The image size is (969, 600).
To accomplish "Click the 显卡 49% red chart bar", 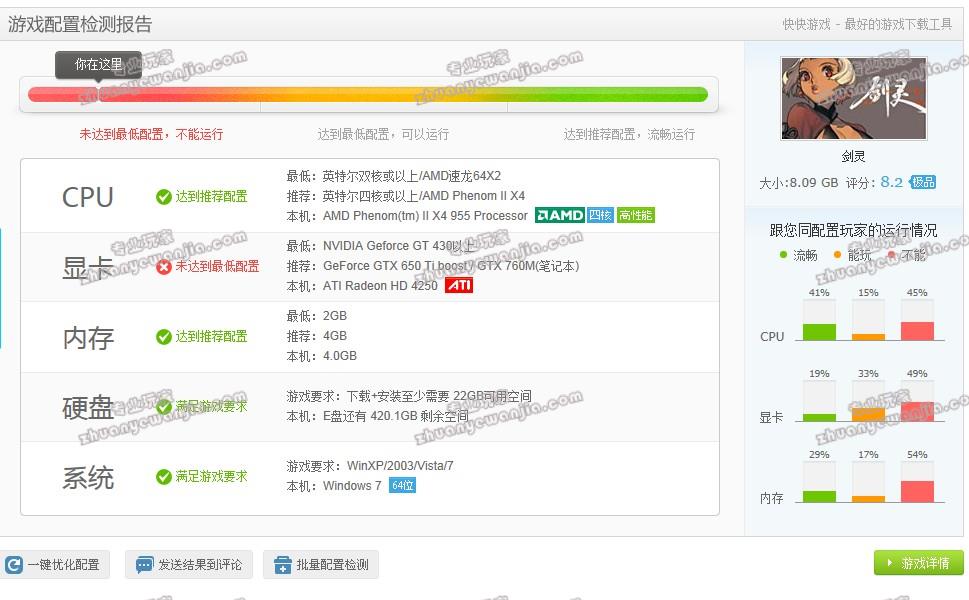I will point(917,412).
